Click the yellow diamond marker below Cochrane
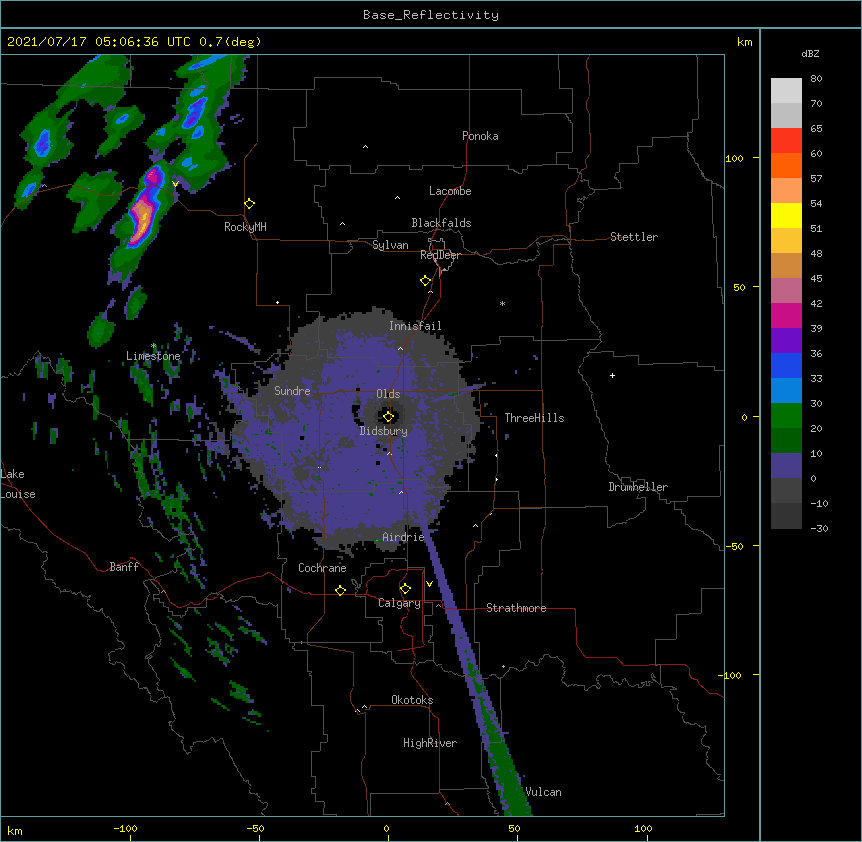 pos(340,590)
